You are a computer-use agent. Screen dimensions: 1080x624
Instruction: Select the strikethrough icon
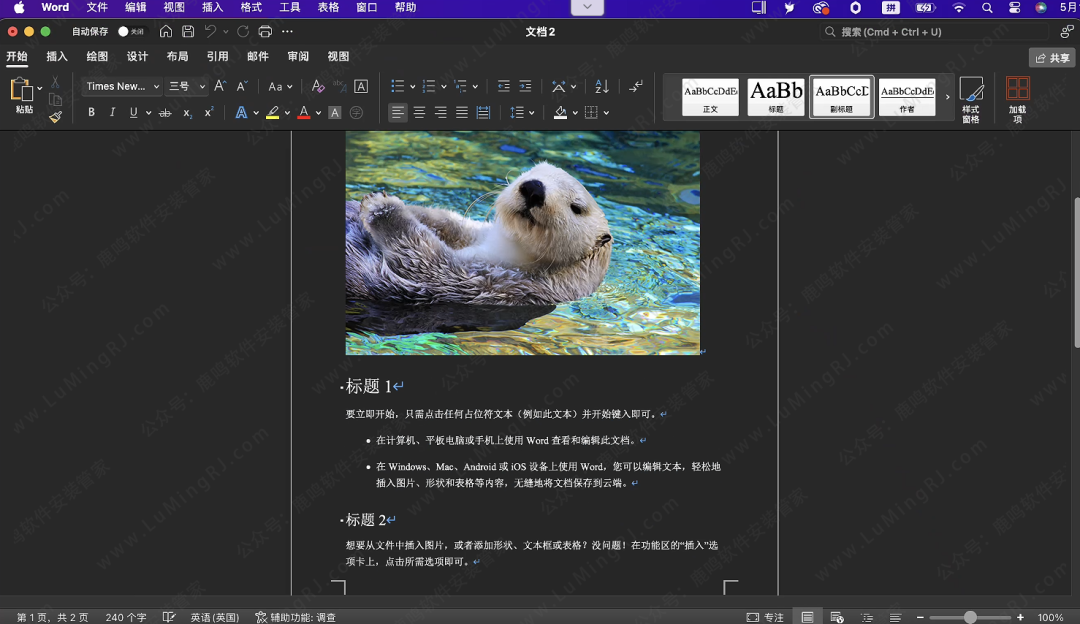pos(166,111)
